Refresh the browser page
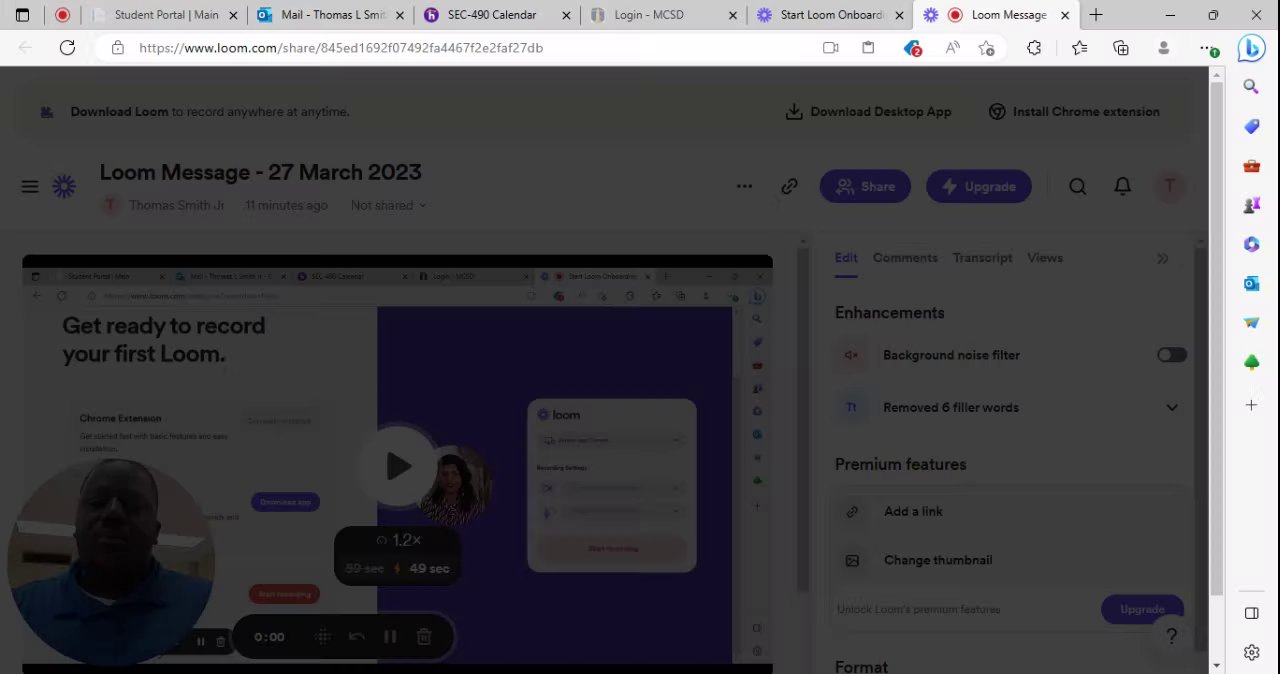Viewport: 1280px width, 674px height. 67,47
